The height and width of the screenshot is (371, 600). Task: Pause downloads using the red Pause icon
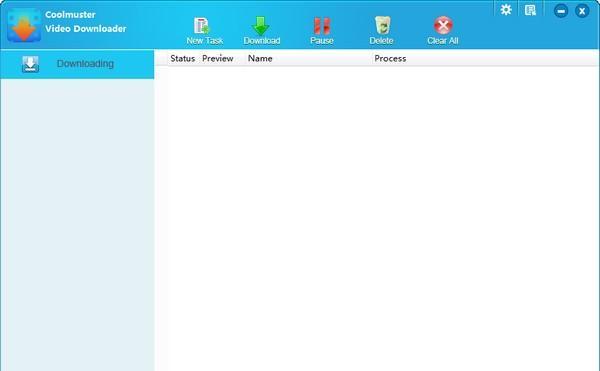pyautogui.click(x=321, y=26)
